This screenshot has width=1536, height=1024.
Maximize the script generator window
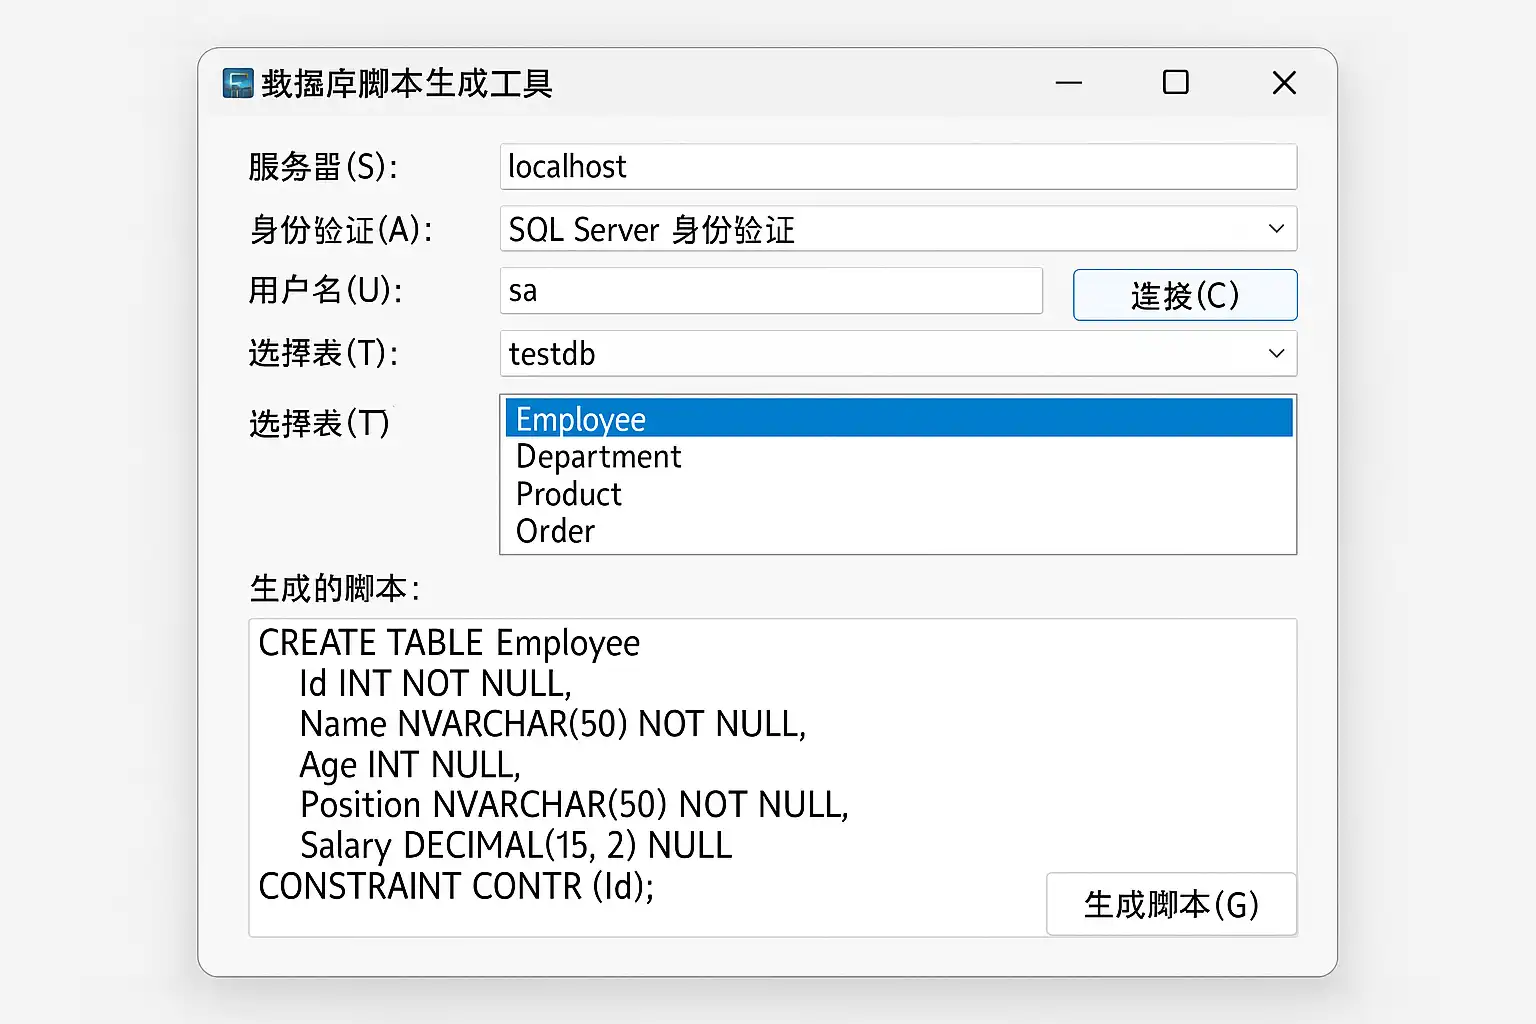coord(1176,83)
